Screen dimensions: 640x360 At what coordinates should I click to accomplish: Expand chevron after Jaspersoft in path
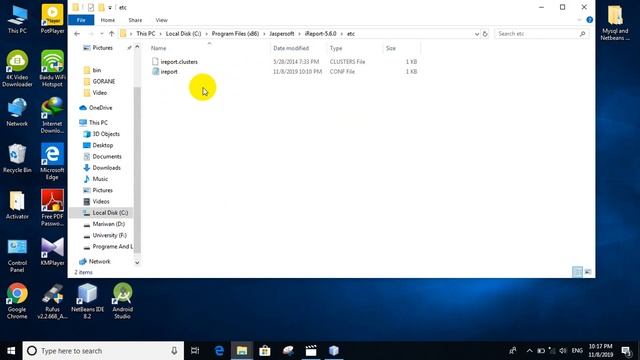(299, 34)
